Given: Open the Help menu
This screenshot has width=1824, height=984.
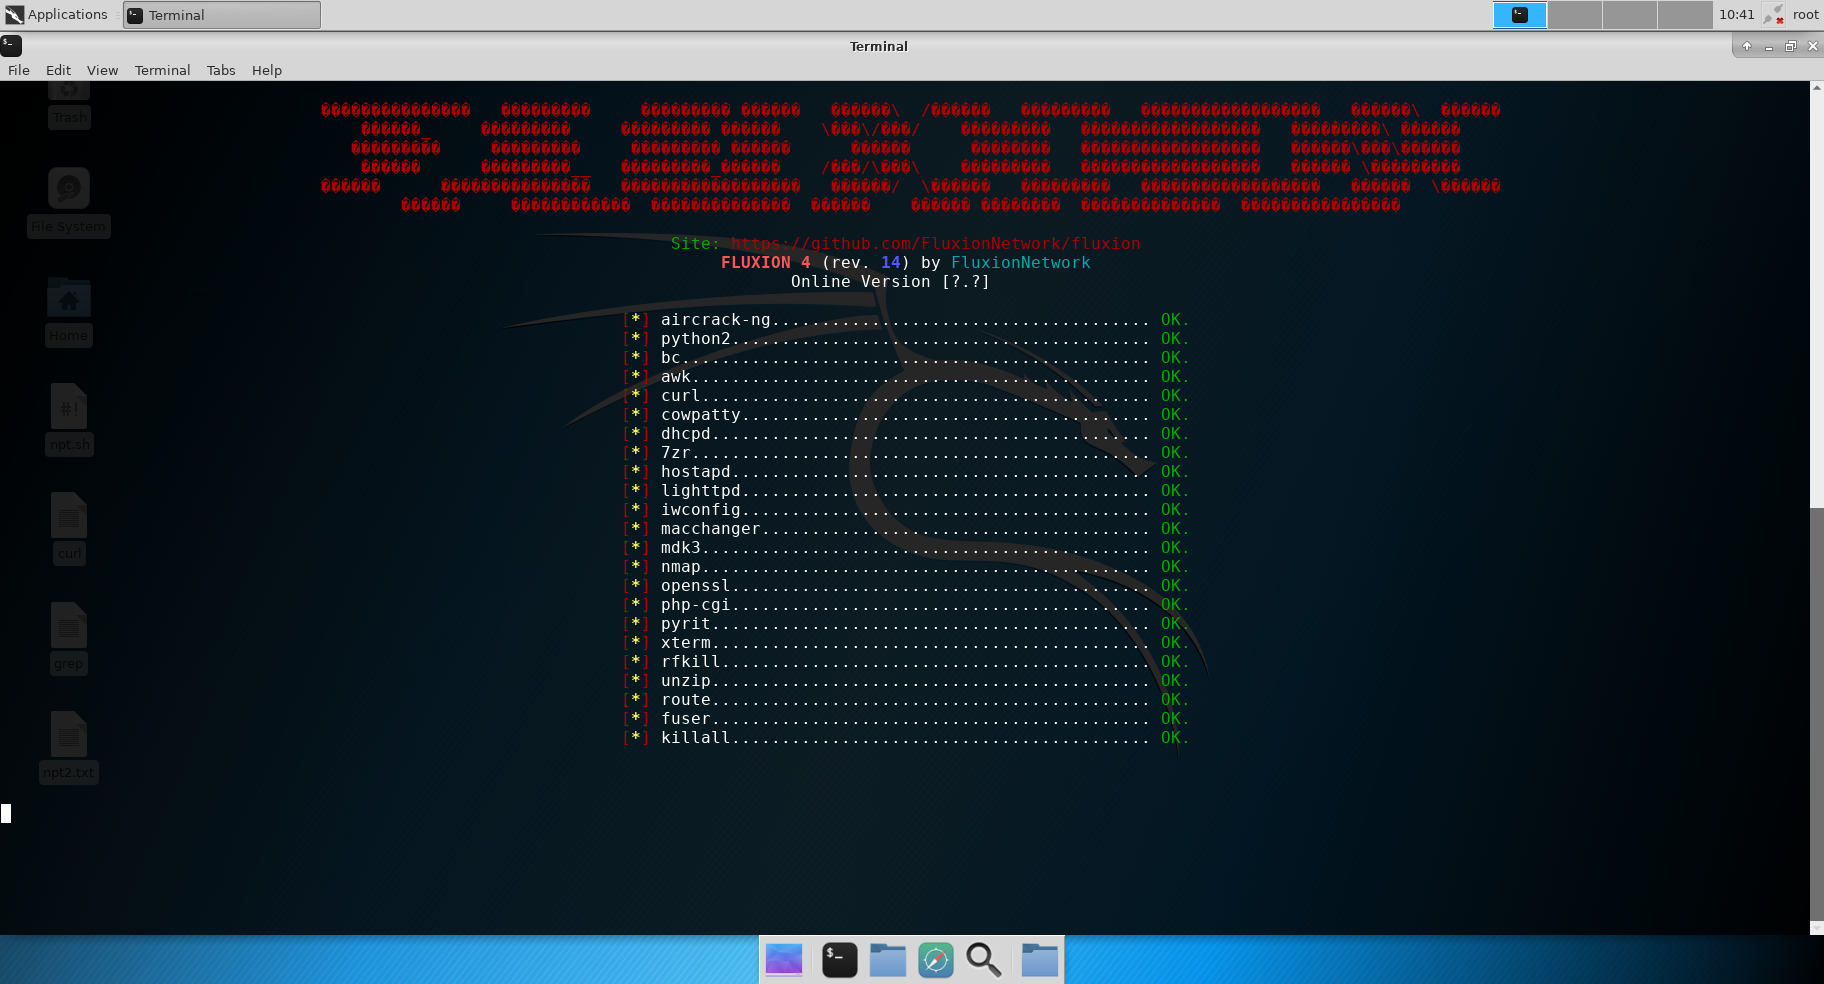Looking at the screenshot, I should pos(266,70).
